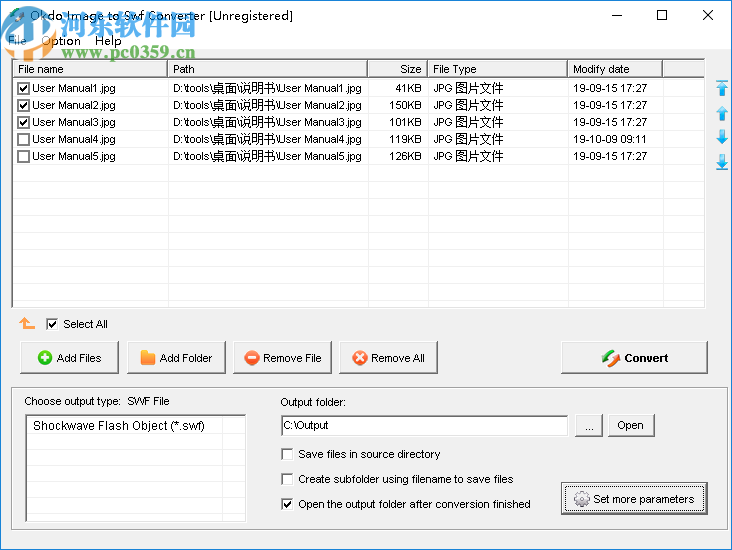Sort list by Modify date column header
This screenshot has height=550, width=732.
coord(615,69)
